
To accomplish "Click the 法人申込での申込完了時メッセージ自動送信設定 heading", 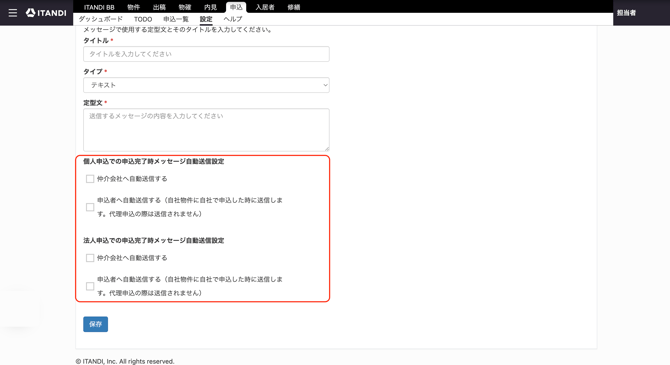I will pyautogui.click(x=153, y=240).
